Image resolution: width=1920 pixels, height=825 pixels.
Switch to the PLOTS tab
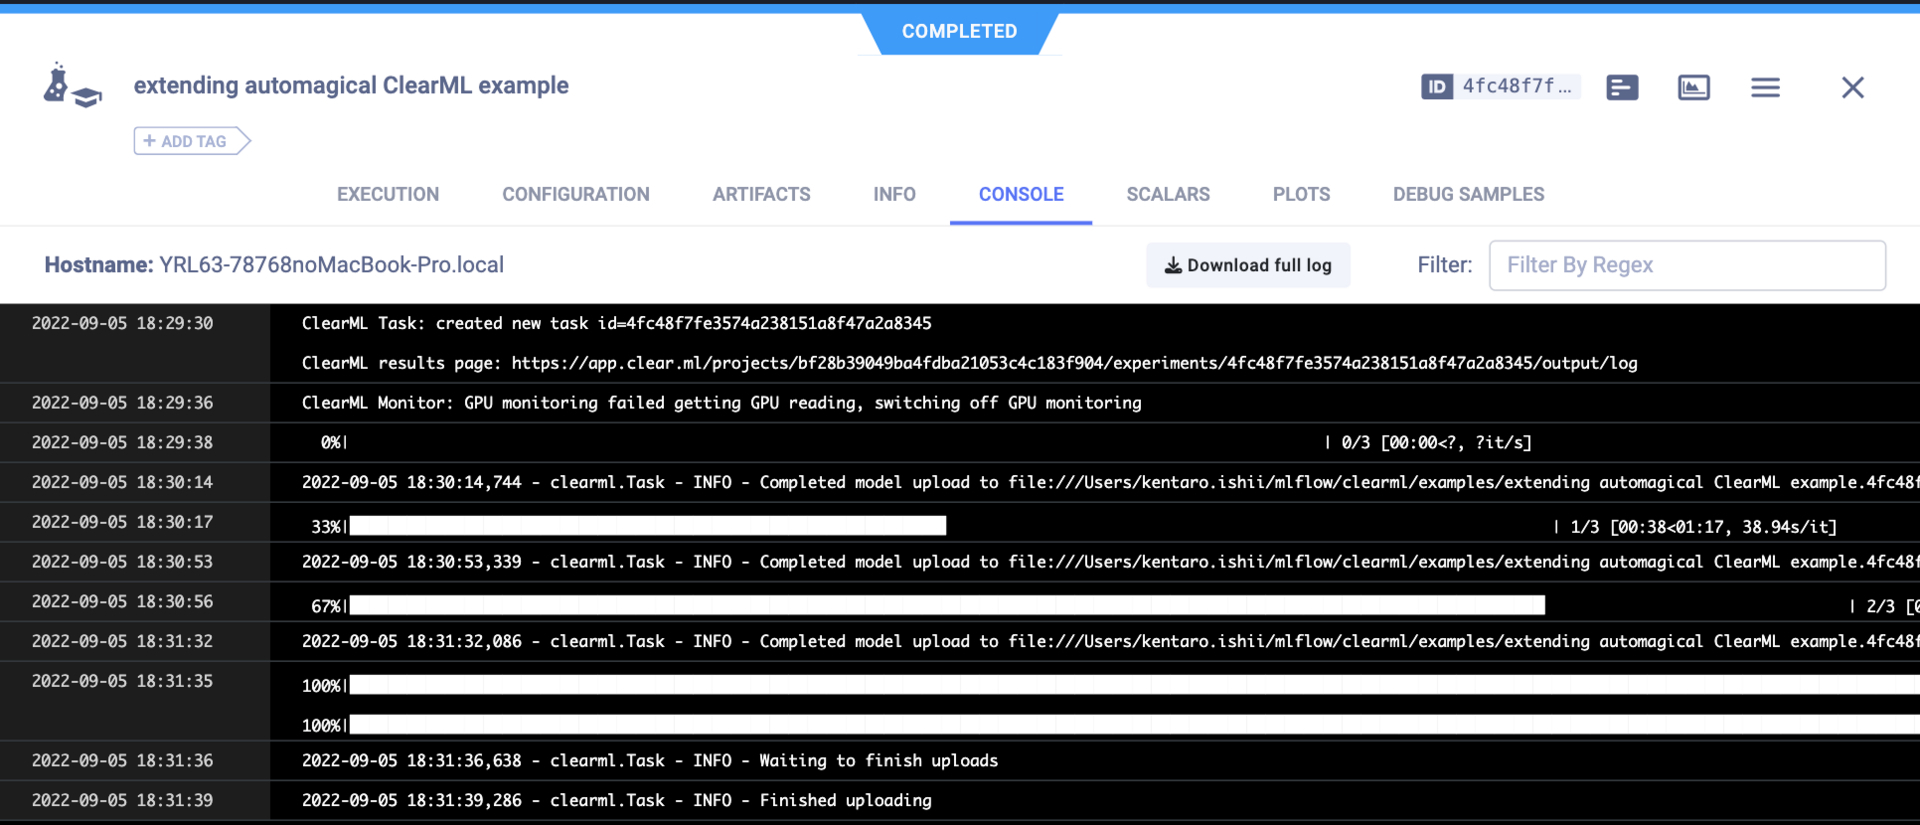coord(1301,194)
